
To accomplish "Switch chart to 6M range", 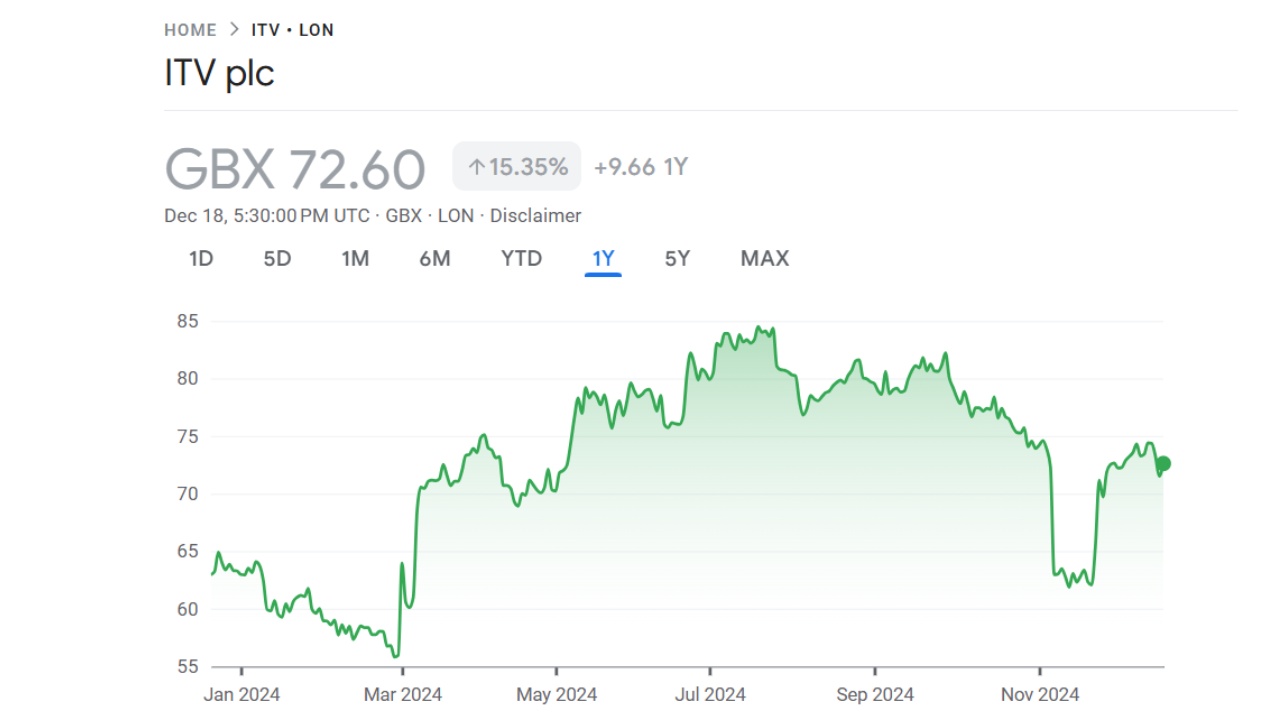I will click(434, 259).
